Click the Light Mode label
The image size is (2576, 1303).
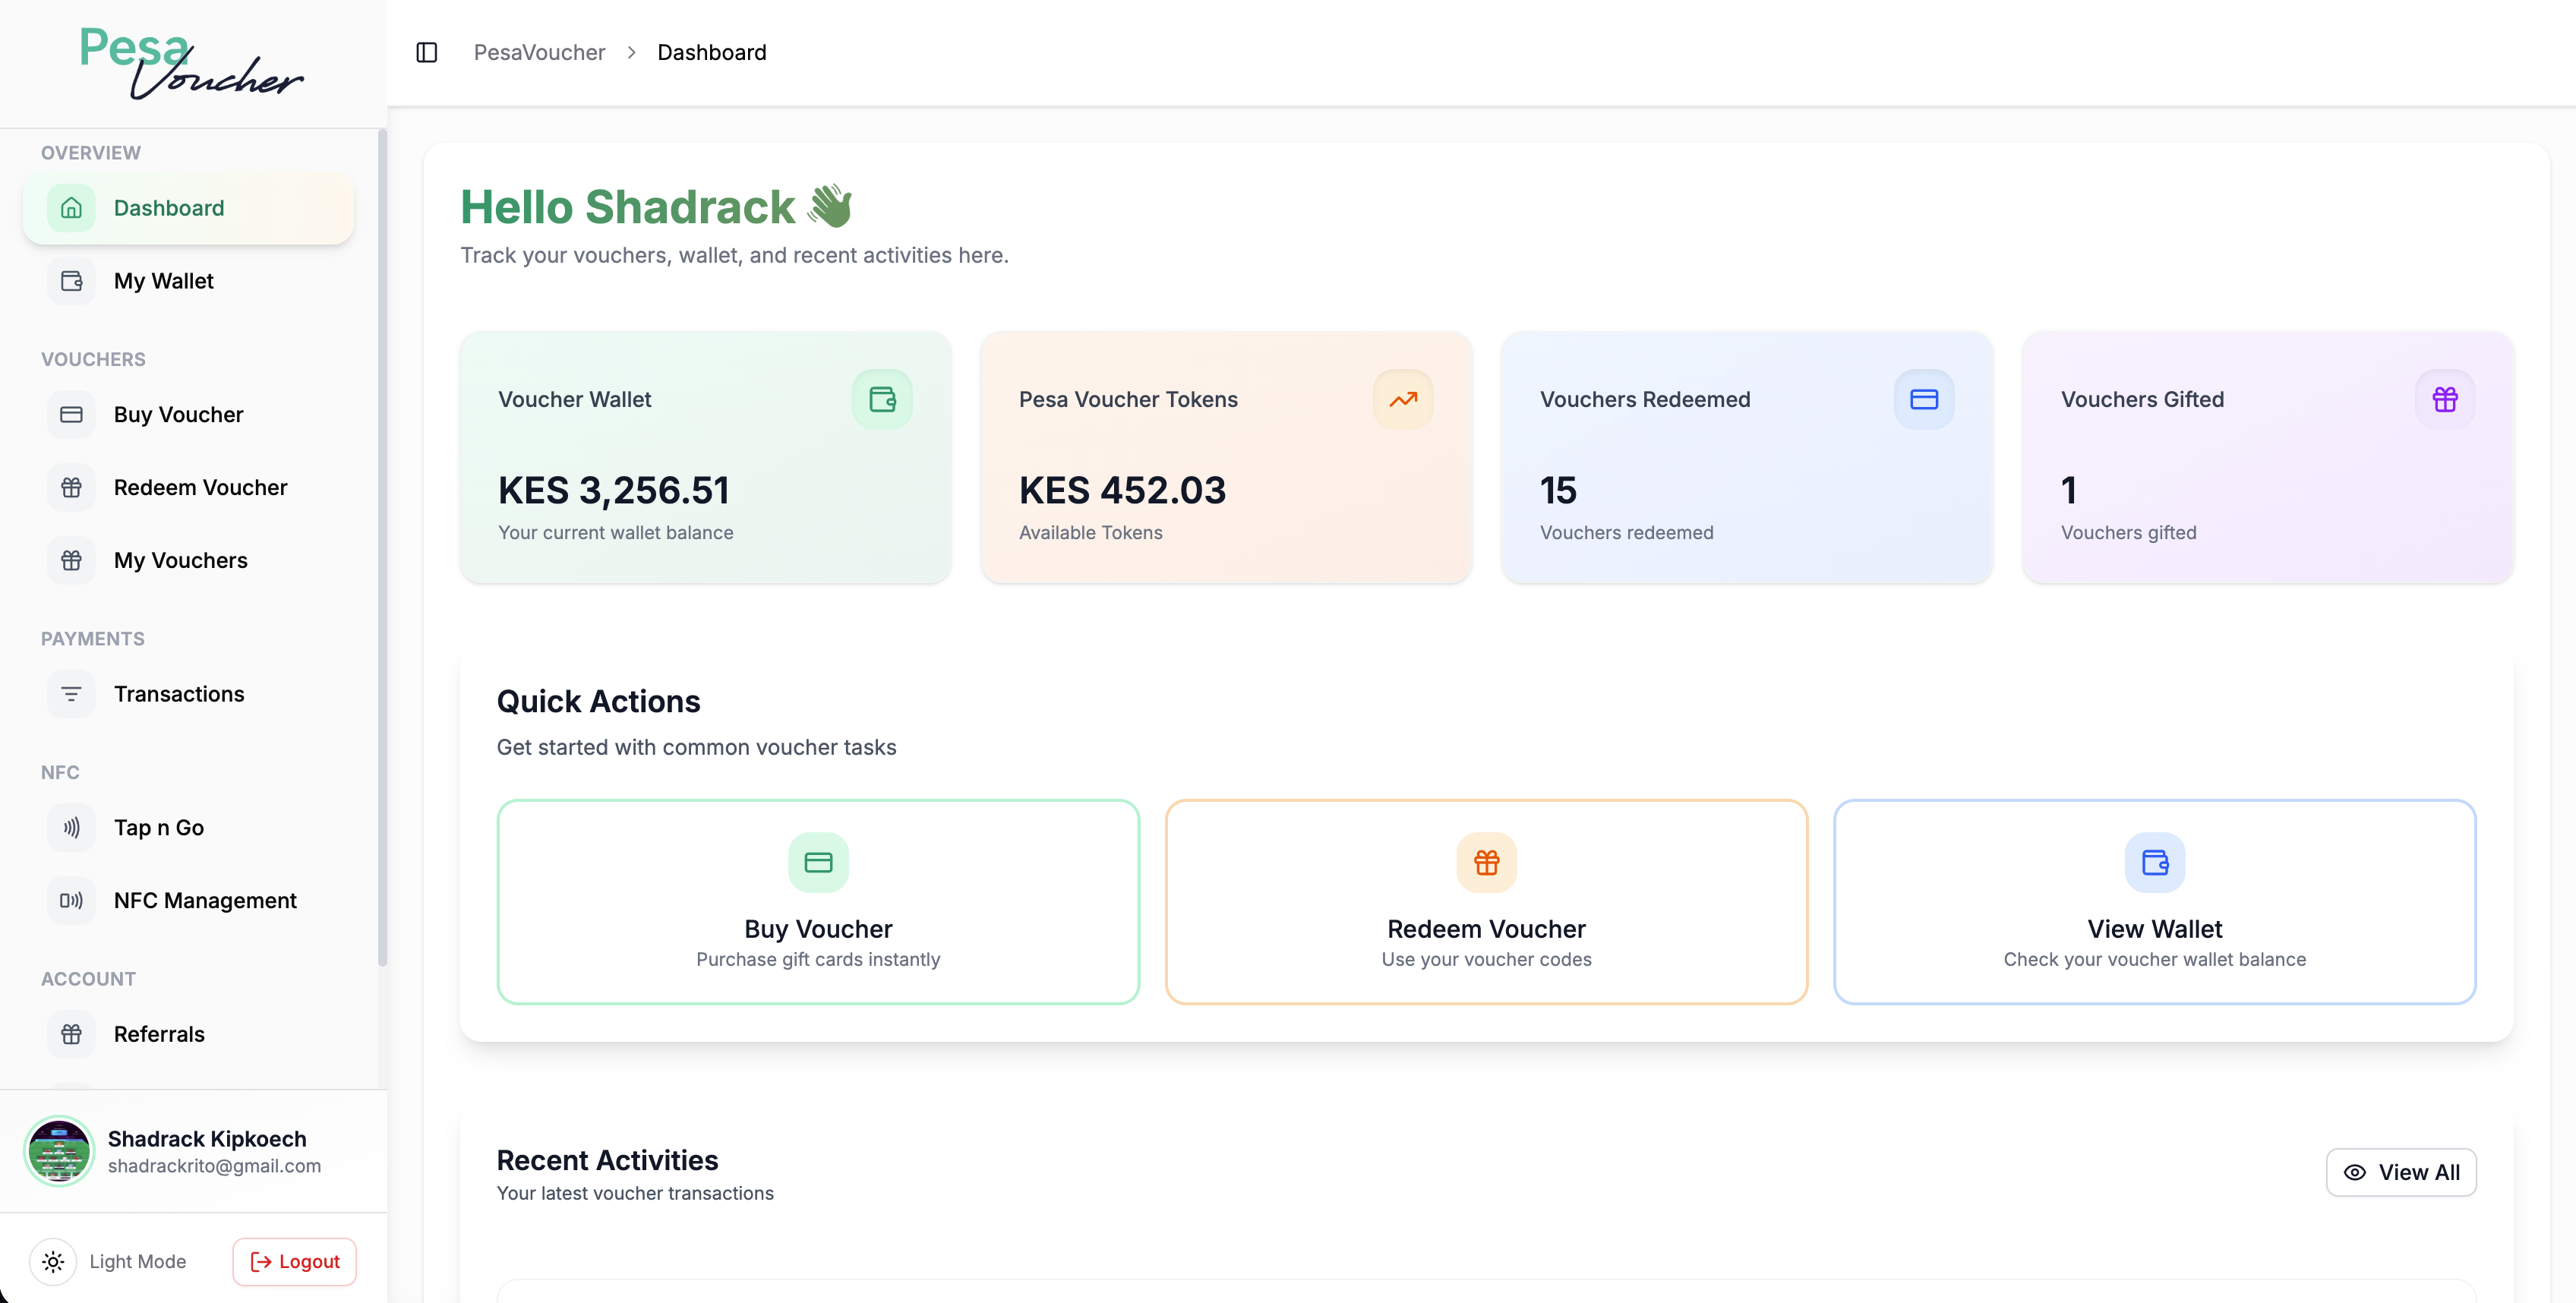[138, 1261]
